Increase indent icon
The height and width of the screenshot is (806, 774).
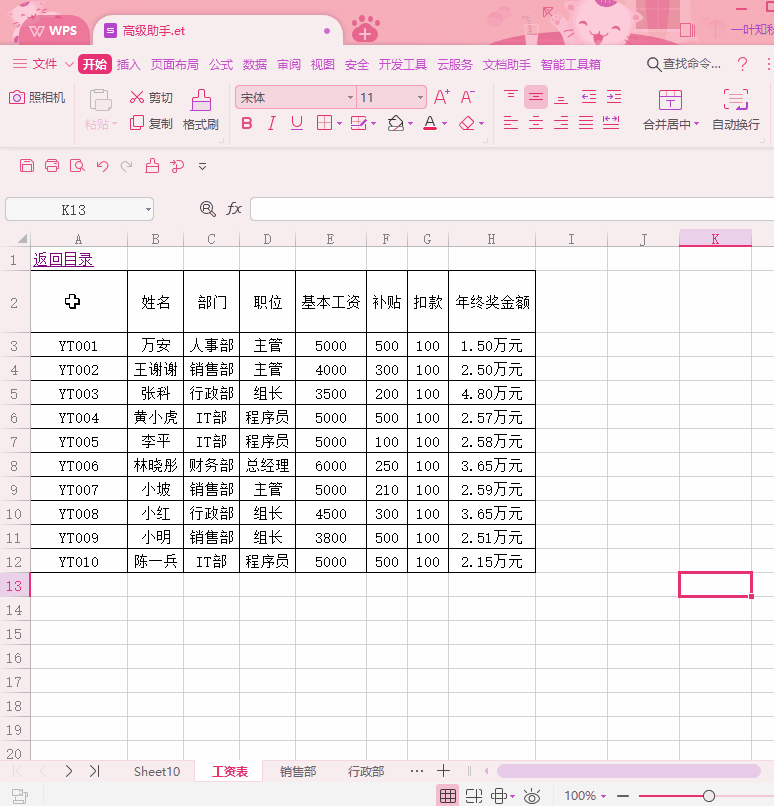pos(614,97)
